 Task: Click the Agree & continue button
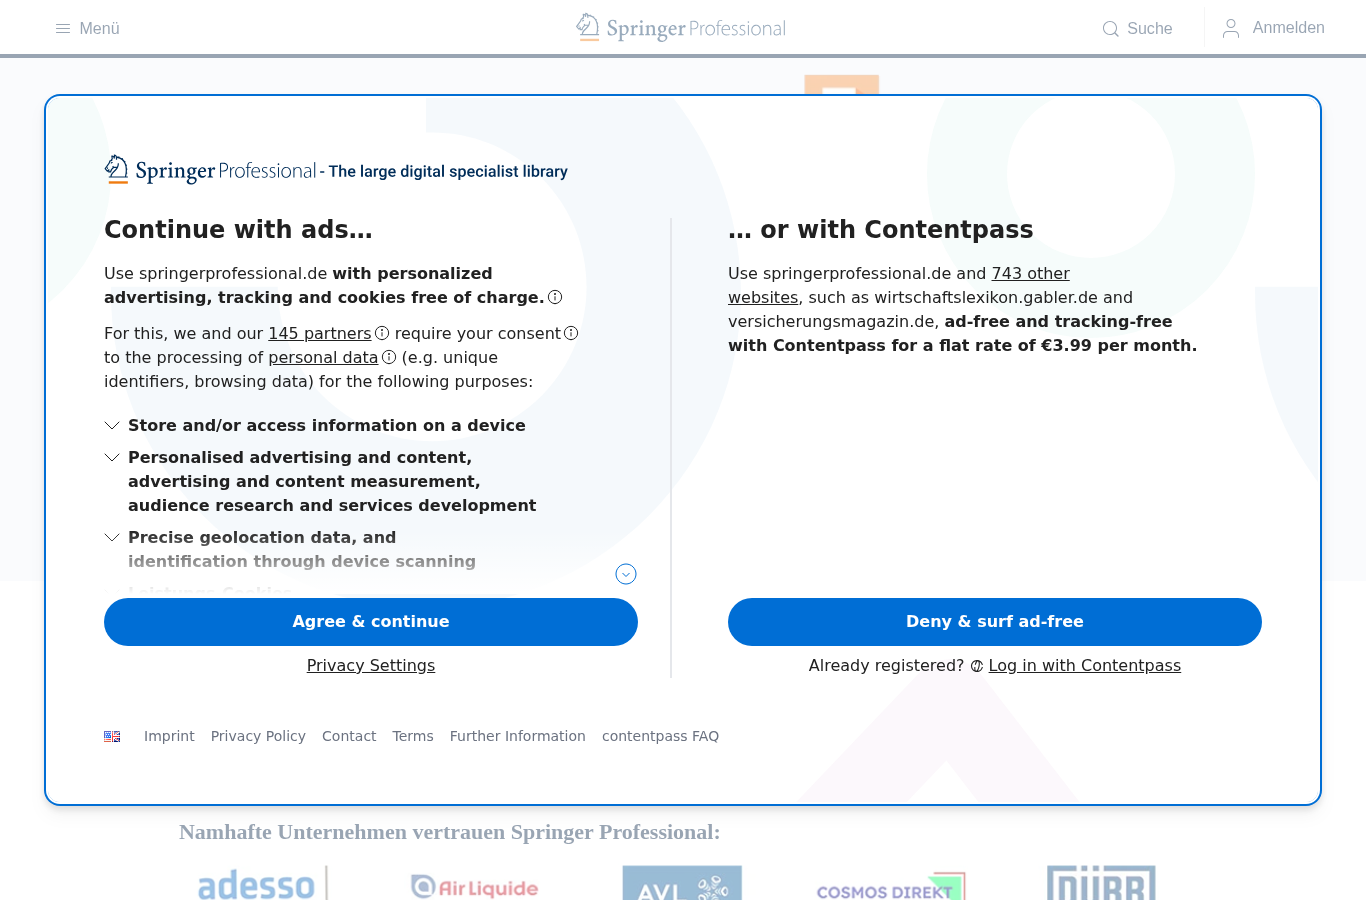371,622
